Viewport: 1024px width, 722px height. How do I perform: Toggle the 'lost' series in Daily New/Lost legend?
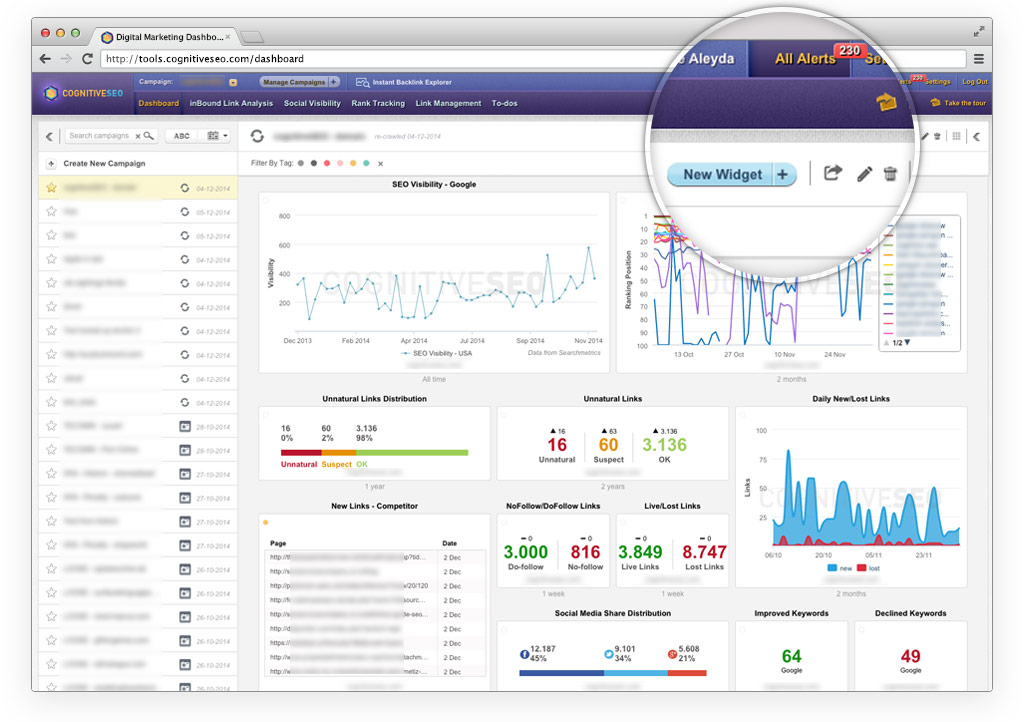869,568
